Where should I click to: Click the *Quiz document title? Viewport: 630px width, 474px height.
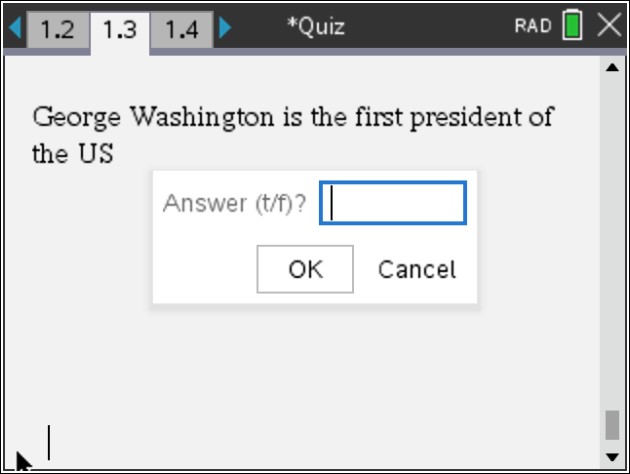point(316,27)
